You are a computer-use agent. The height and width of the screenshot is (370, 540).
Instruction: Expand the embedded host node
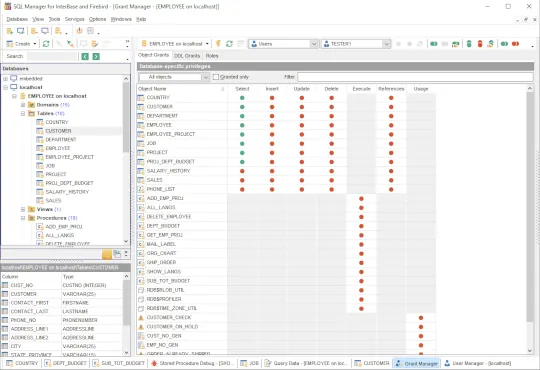pyautogui.click(x=6, y=79)
